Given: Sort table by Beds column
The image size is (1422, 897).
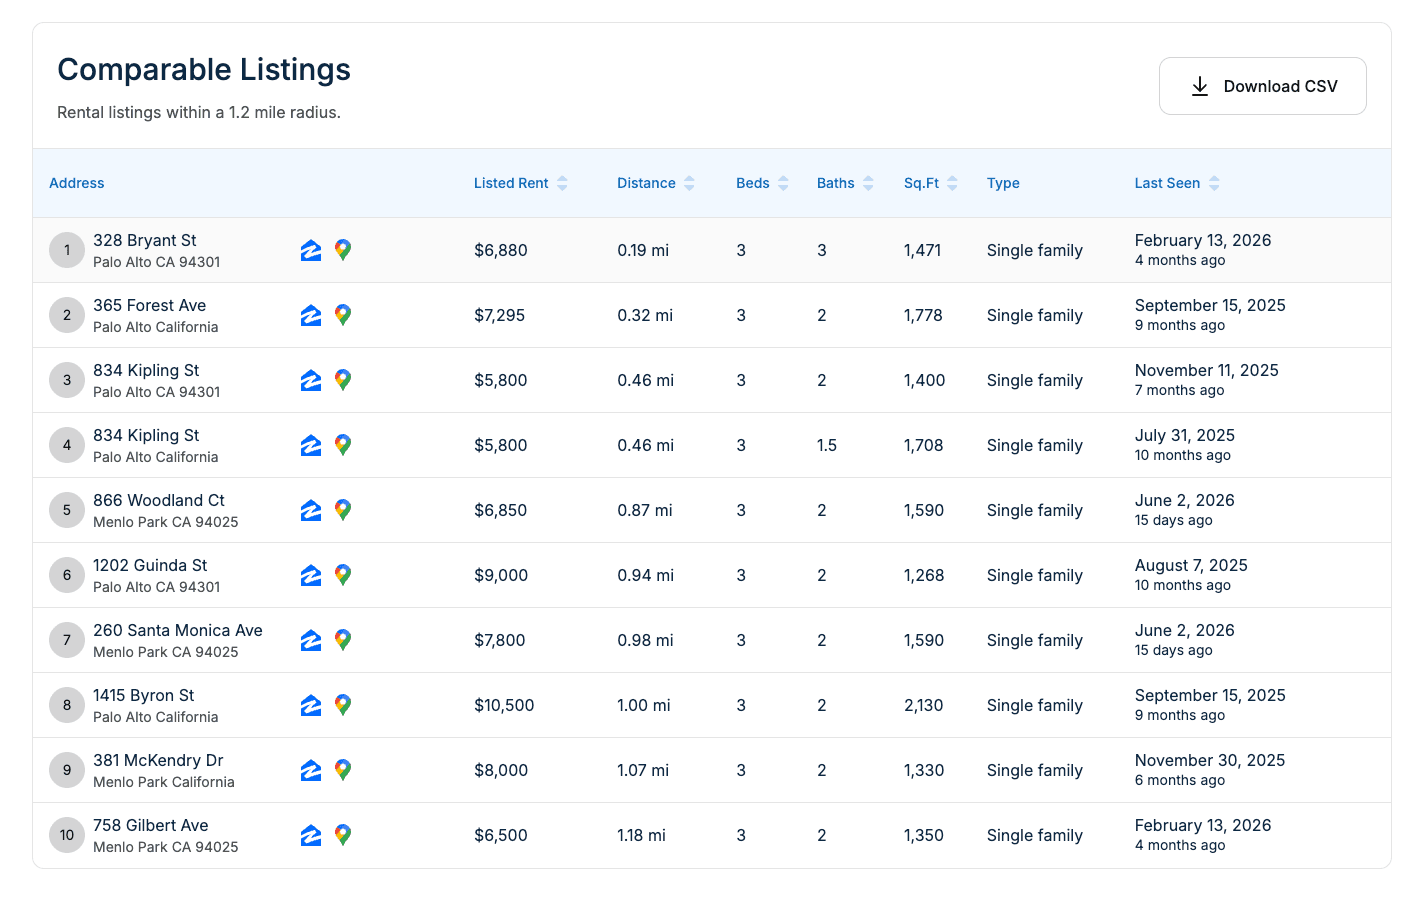Looking at the screenshot, I should point(763,183).
